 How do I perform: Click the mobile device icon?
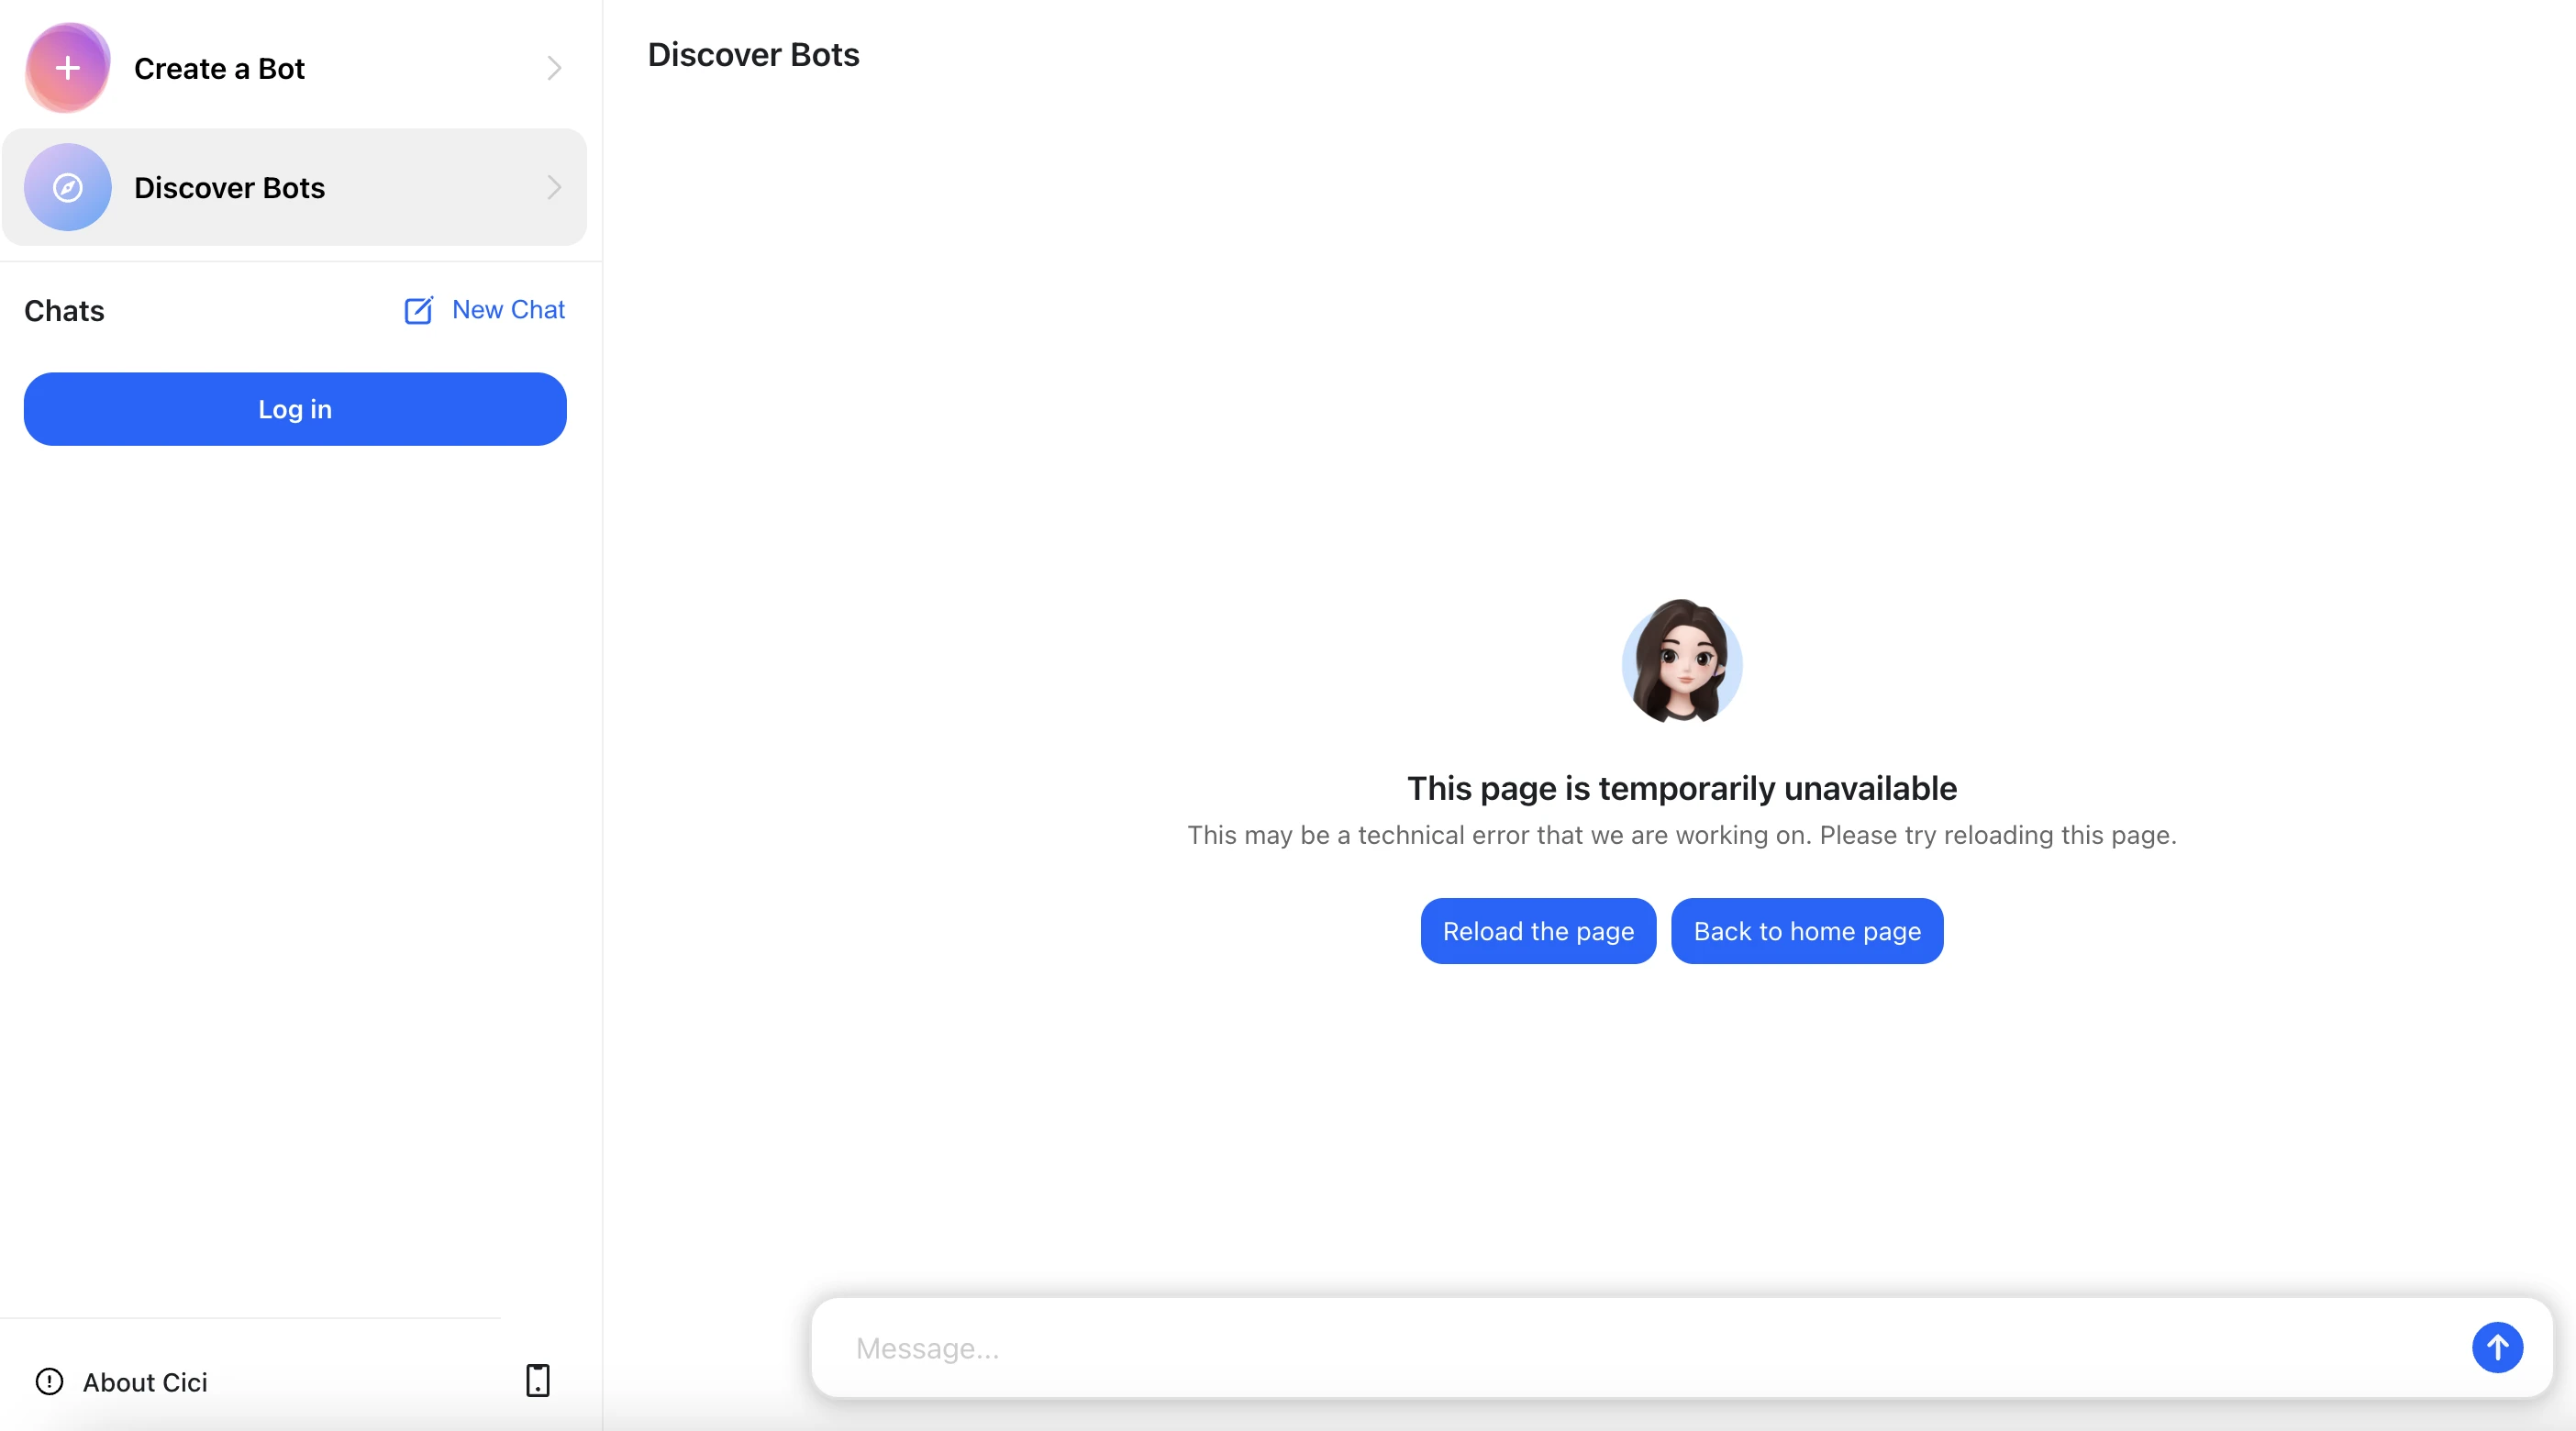pos(538,1380)
